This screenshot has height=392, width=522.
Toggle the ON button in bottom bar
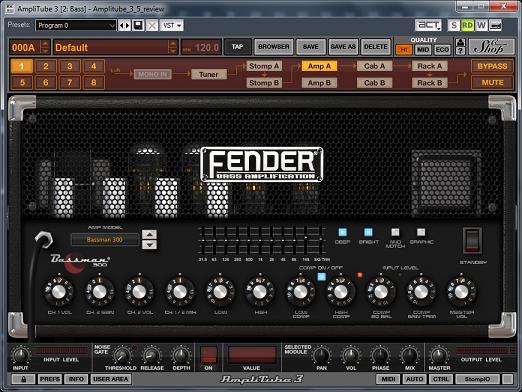[209, 354]
